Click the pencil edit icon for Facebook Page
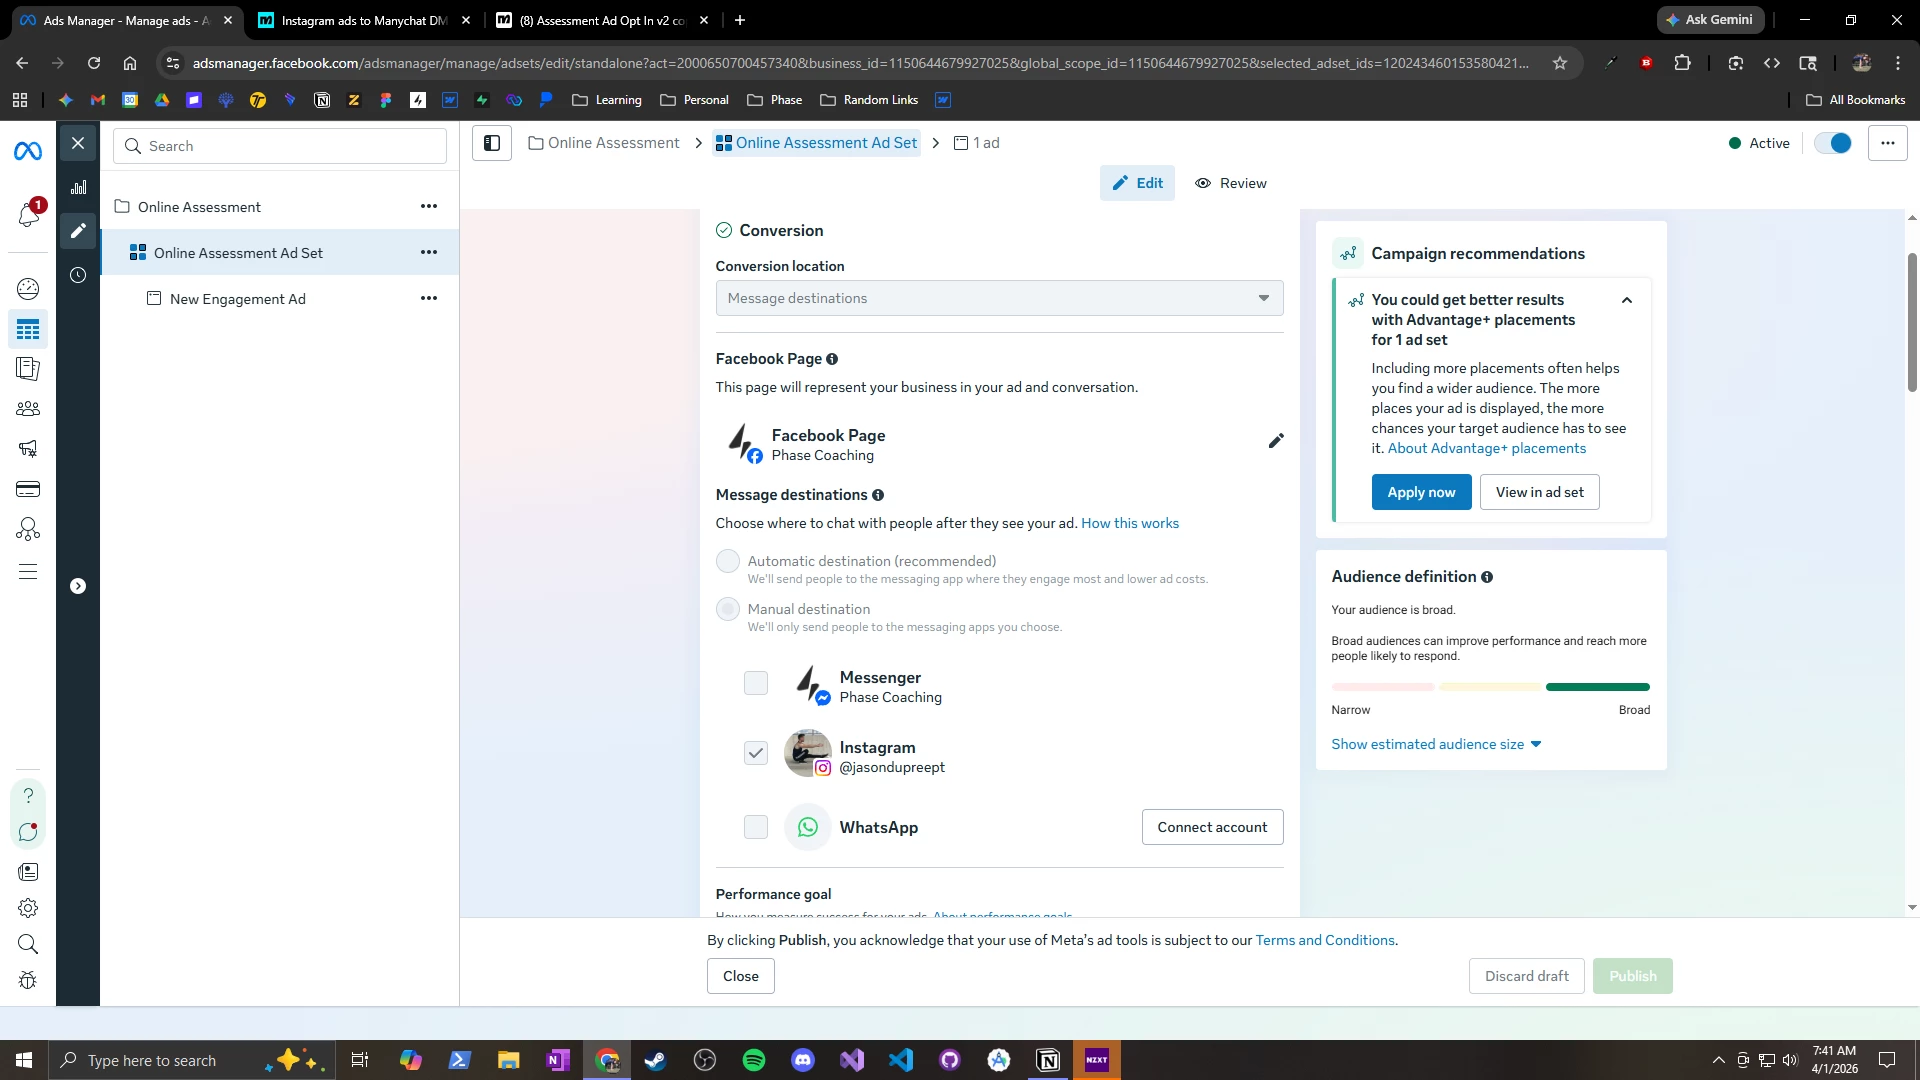Viewport: 1920px width, 1080px height. point(1276,441)
